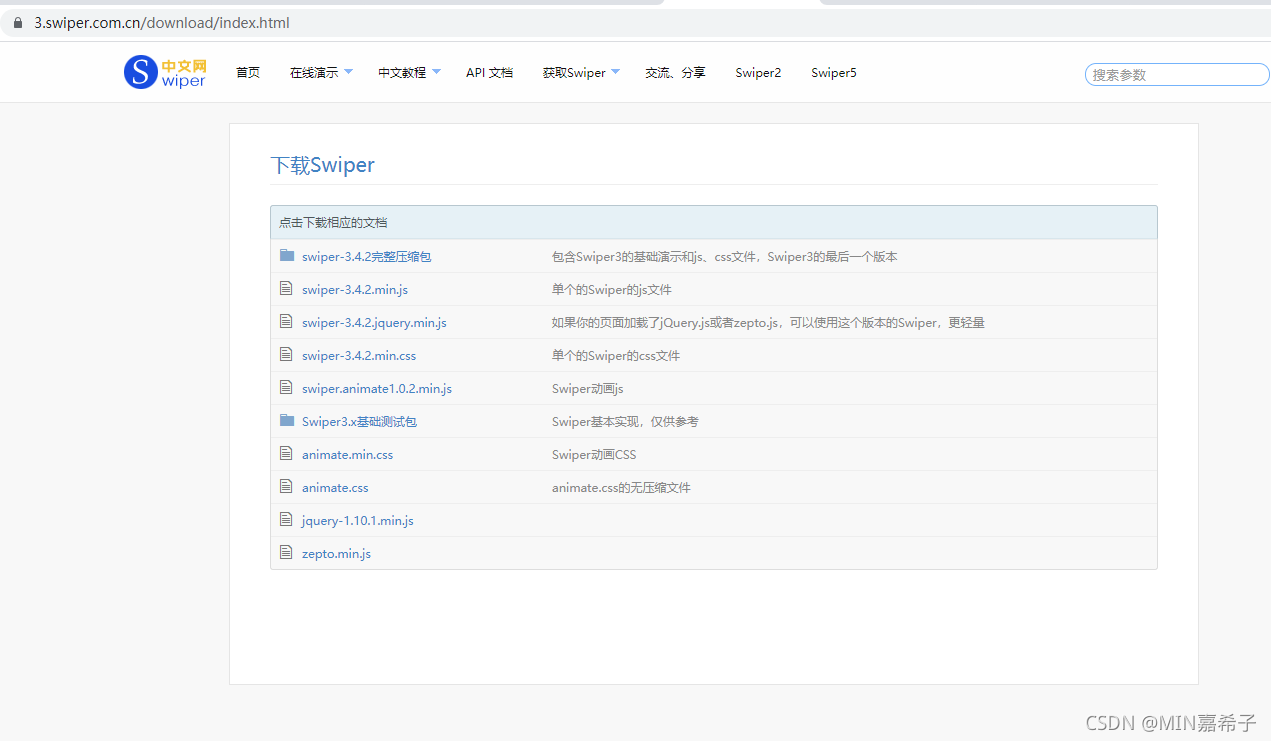Open the 中文教程 menu label
The height and width of the screenshot is (741, 1271).
pos(402,73)
